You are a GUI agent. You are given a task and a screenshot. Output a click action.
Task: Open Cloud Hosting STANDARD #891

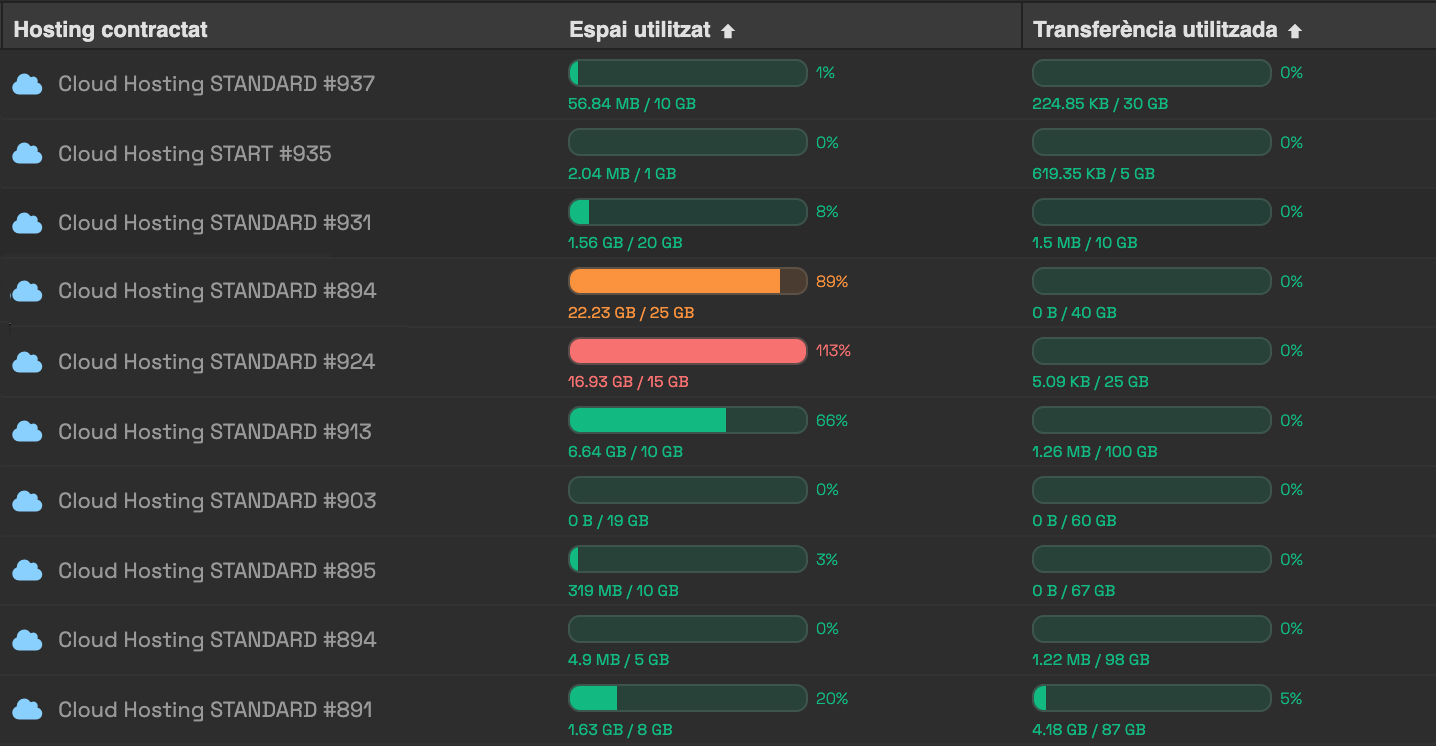tap(215, 710)
